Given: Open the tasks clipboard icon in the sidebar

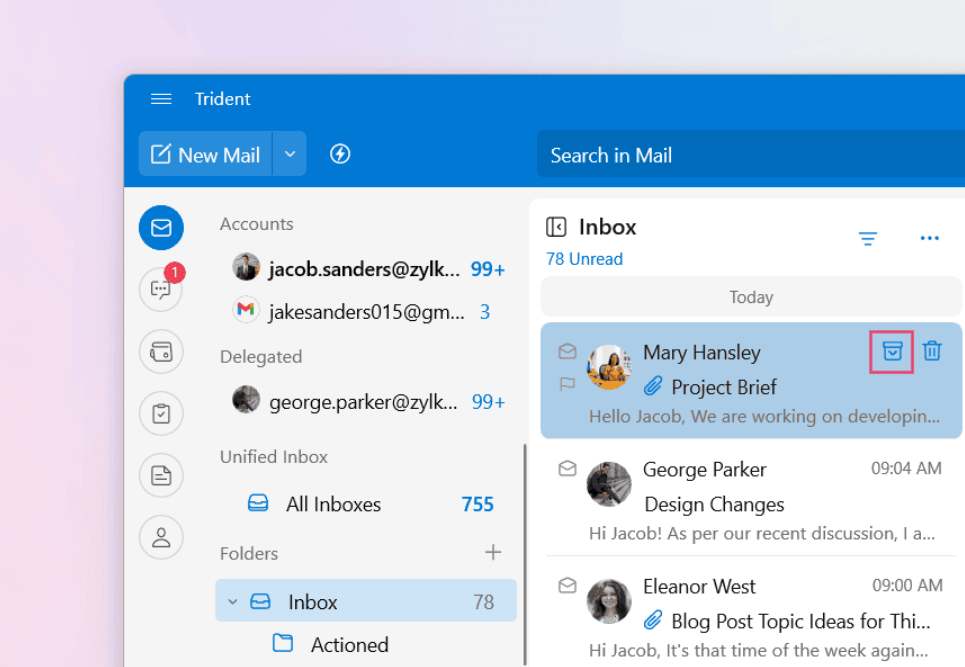Looking at the screenshot, I should click(161, 413).
